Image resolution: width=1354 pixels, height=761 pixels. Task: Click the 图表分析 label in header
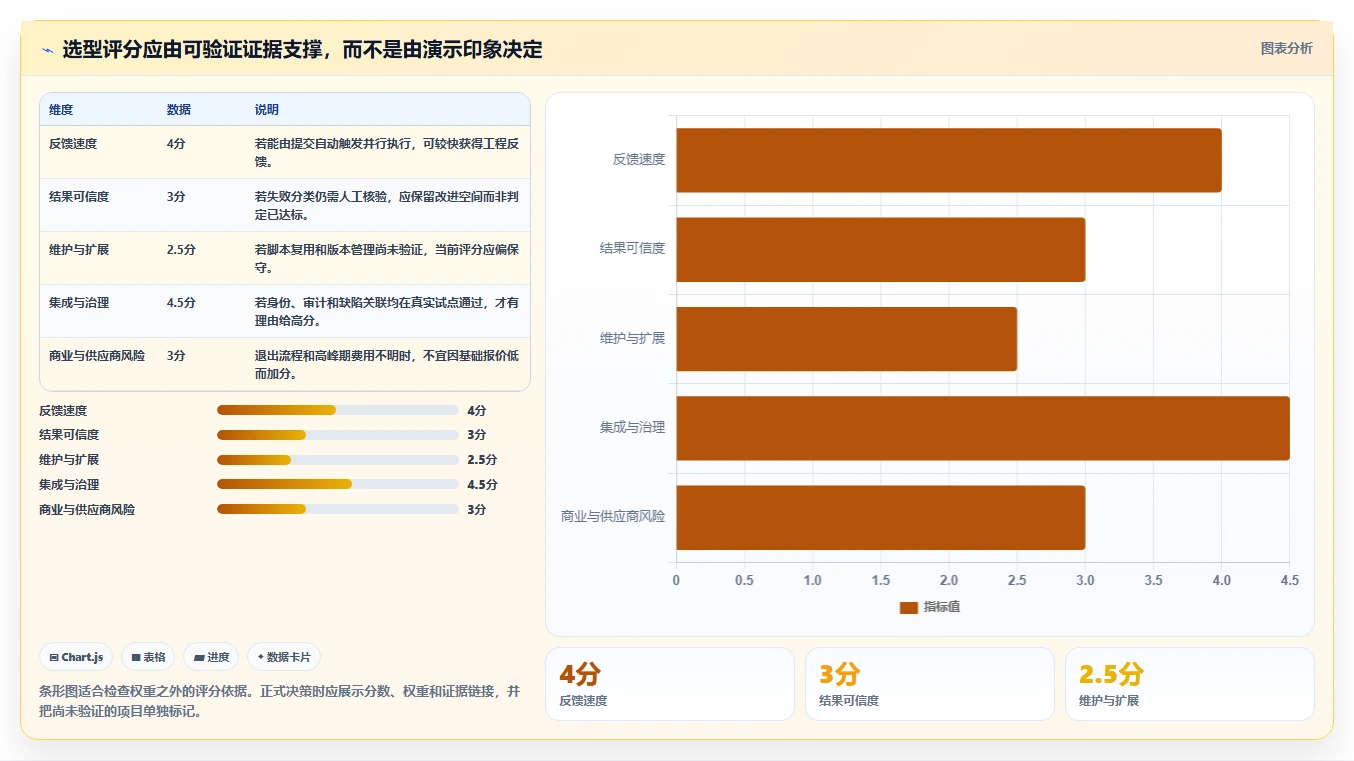tap(1286, 49)
